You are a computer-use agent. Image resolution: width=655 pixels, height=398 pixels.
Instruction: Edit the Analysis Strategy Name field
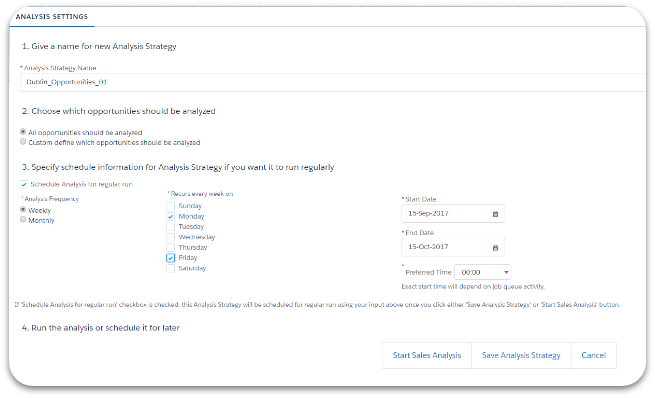(332, 82)
